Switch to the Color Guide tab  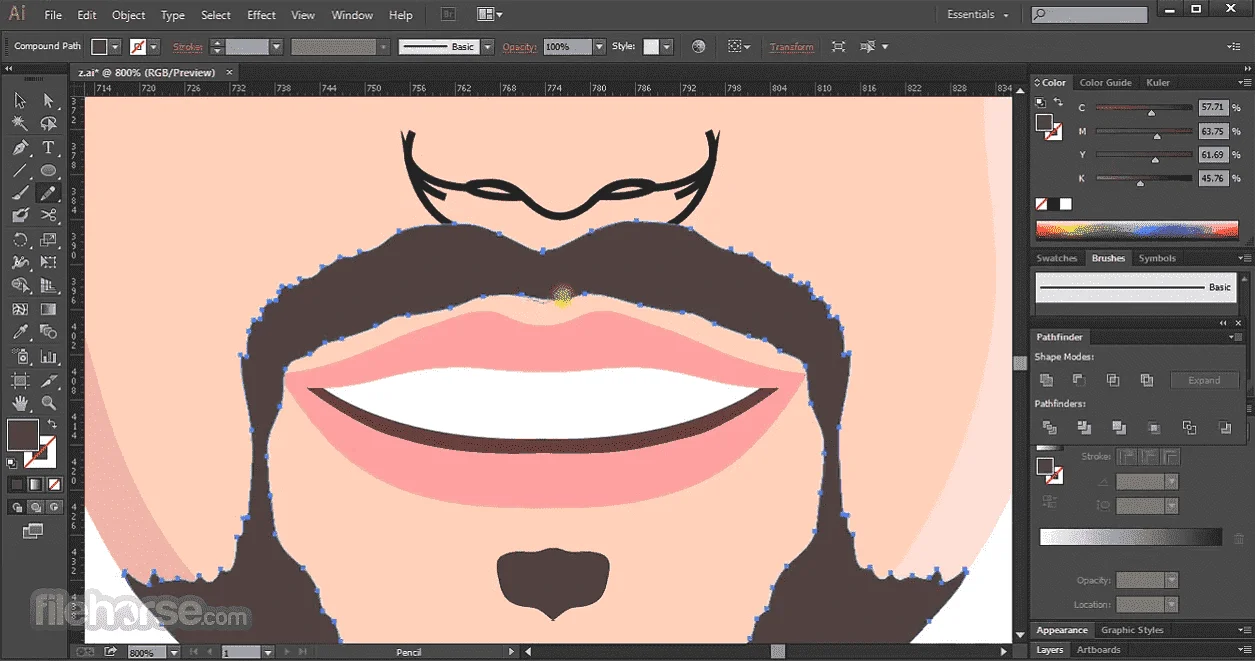click(x=1105, y=83)
